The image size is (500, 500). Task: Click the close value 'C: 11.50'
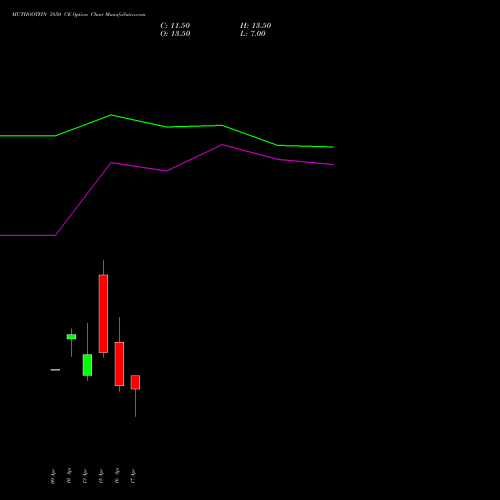175,26
